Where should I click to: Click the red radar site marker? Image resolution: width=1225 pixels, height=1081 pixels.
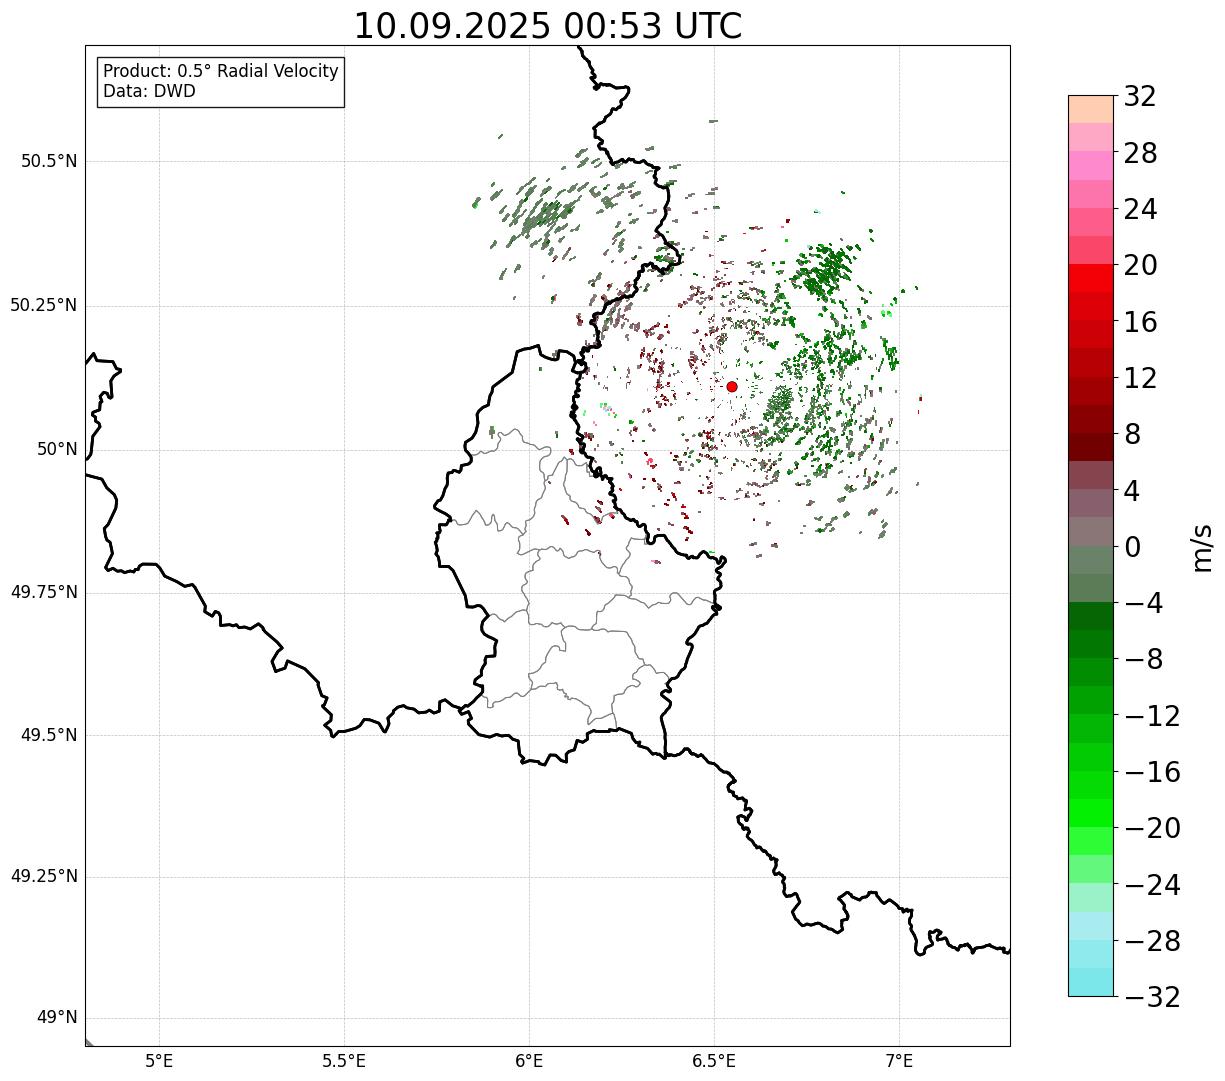pos(732,387)
